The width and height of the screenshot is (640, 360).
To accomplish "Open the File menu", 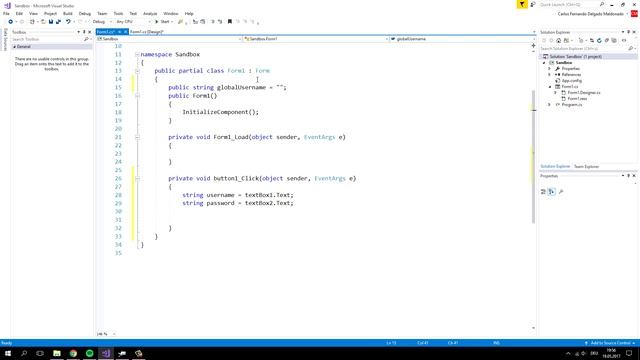I will (6, 13).
